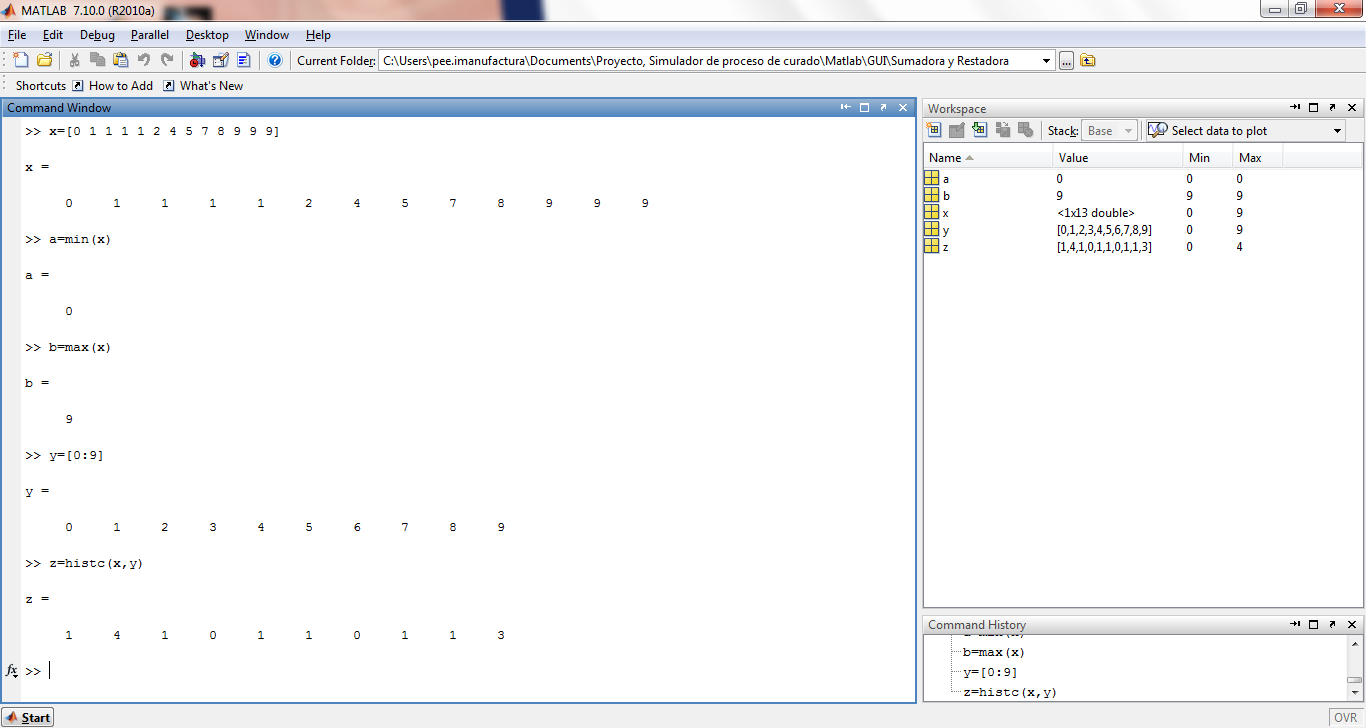Sort Workspace by Min column
This screenshot has height=728, width=1366.
click(x=1208, y=157)
